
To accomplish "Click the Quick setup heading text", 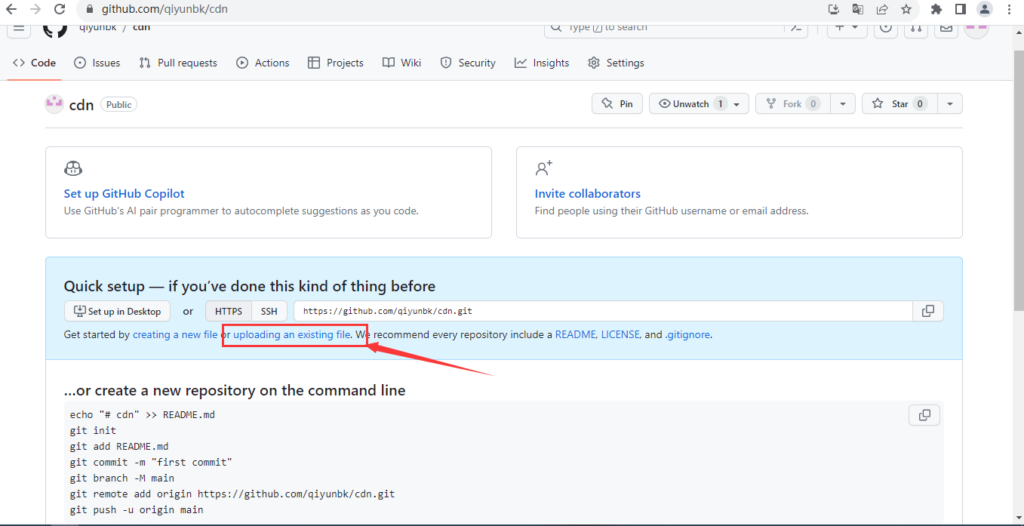I will [x=249, y=286].
